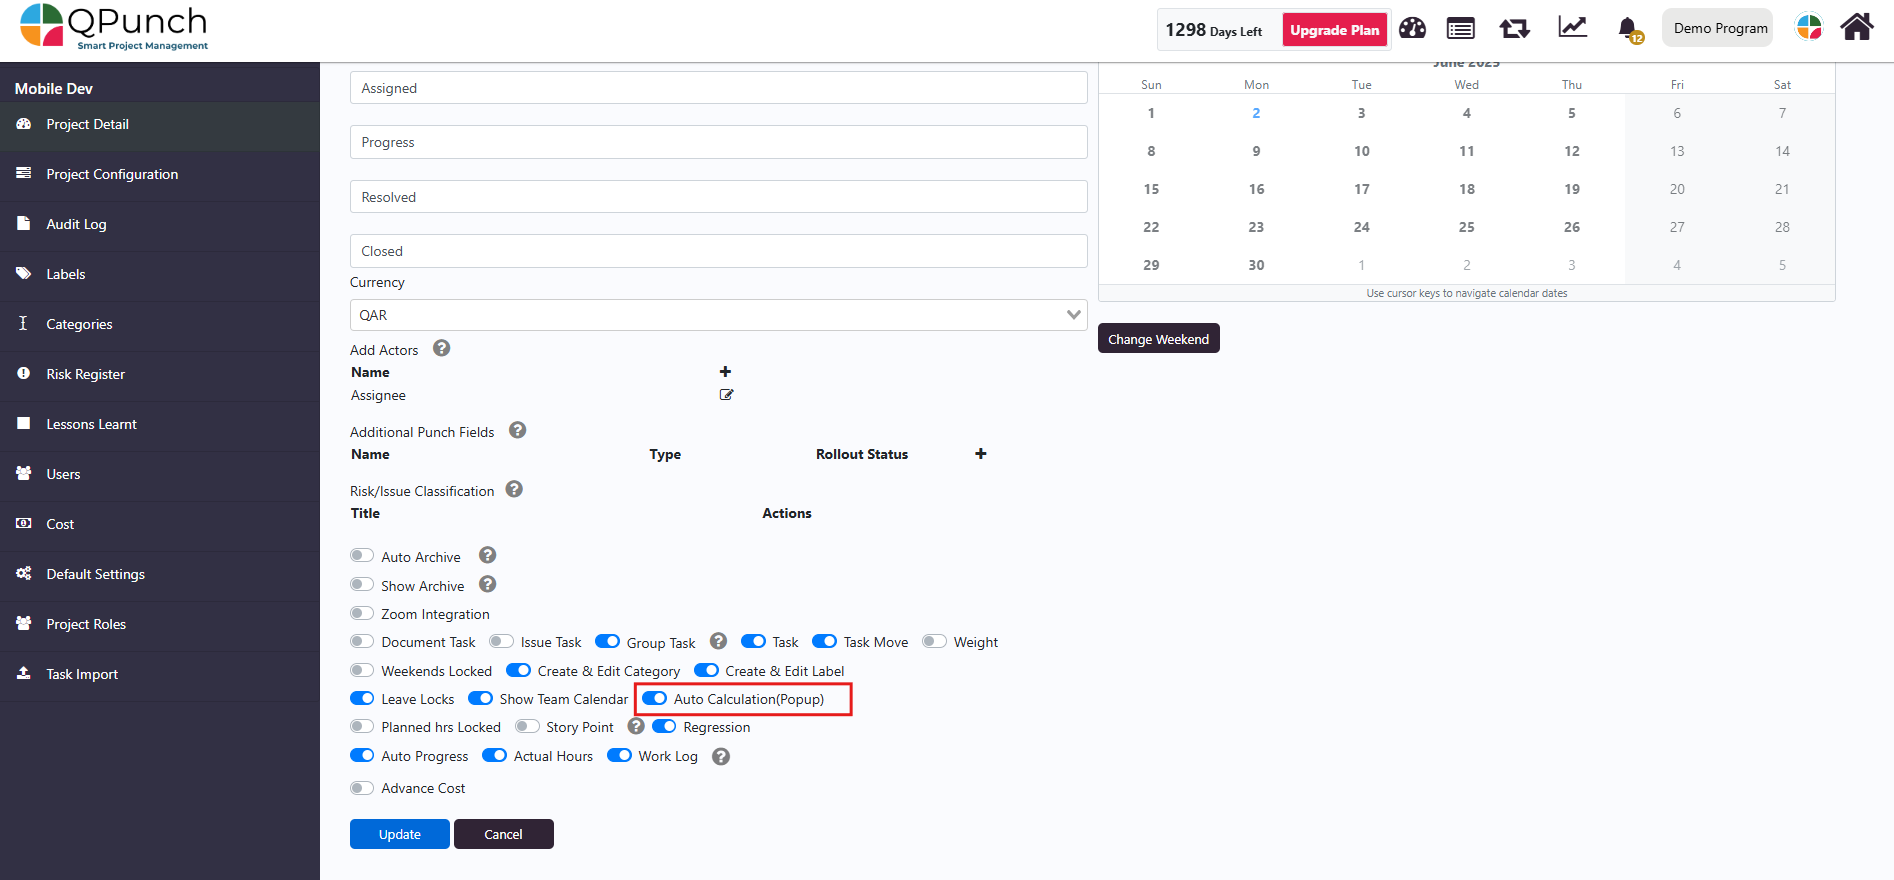Open Cost in the sidebar
This screenshot has width=1894, height=880.
[160, 524]
